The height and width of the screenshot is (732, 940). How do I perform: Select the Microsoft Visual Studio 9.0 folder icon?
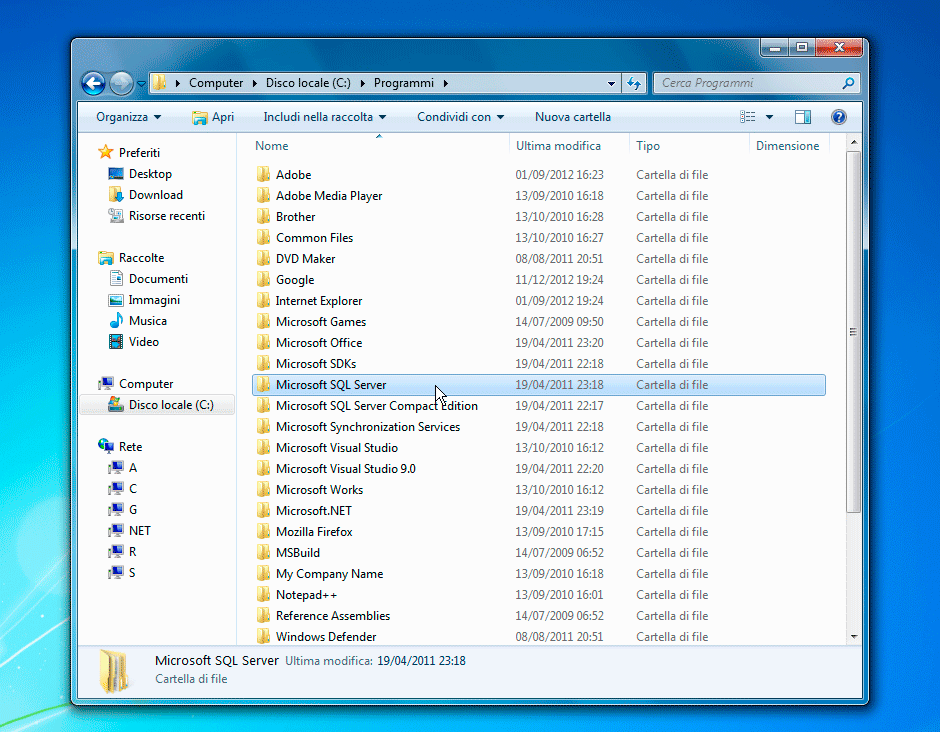click(263, 468)
